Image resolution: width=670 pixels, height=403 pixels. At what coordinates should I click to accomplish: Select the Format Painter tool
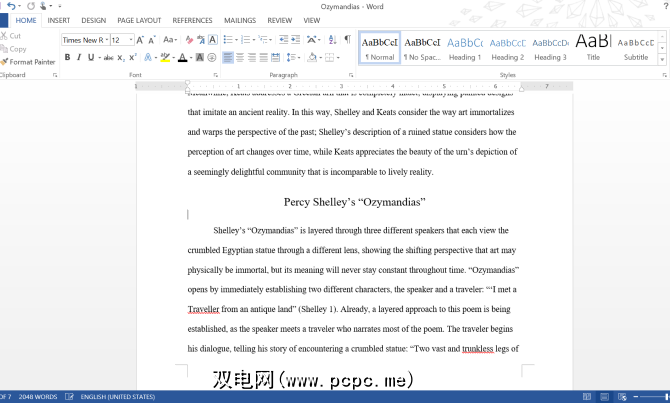pyautogui.click(x=32, y=62)
